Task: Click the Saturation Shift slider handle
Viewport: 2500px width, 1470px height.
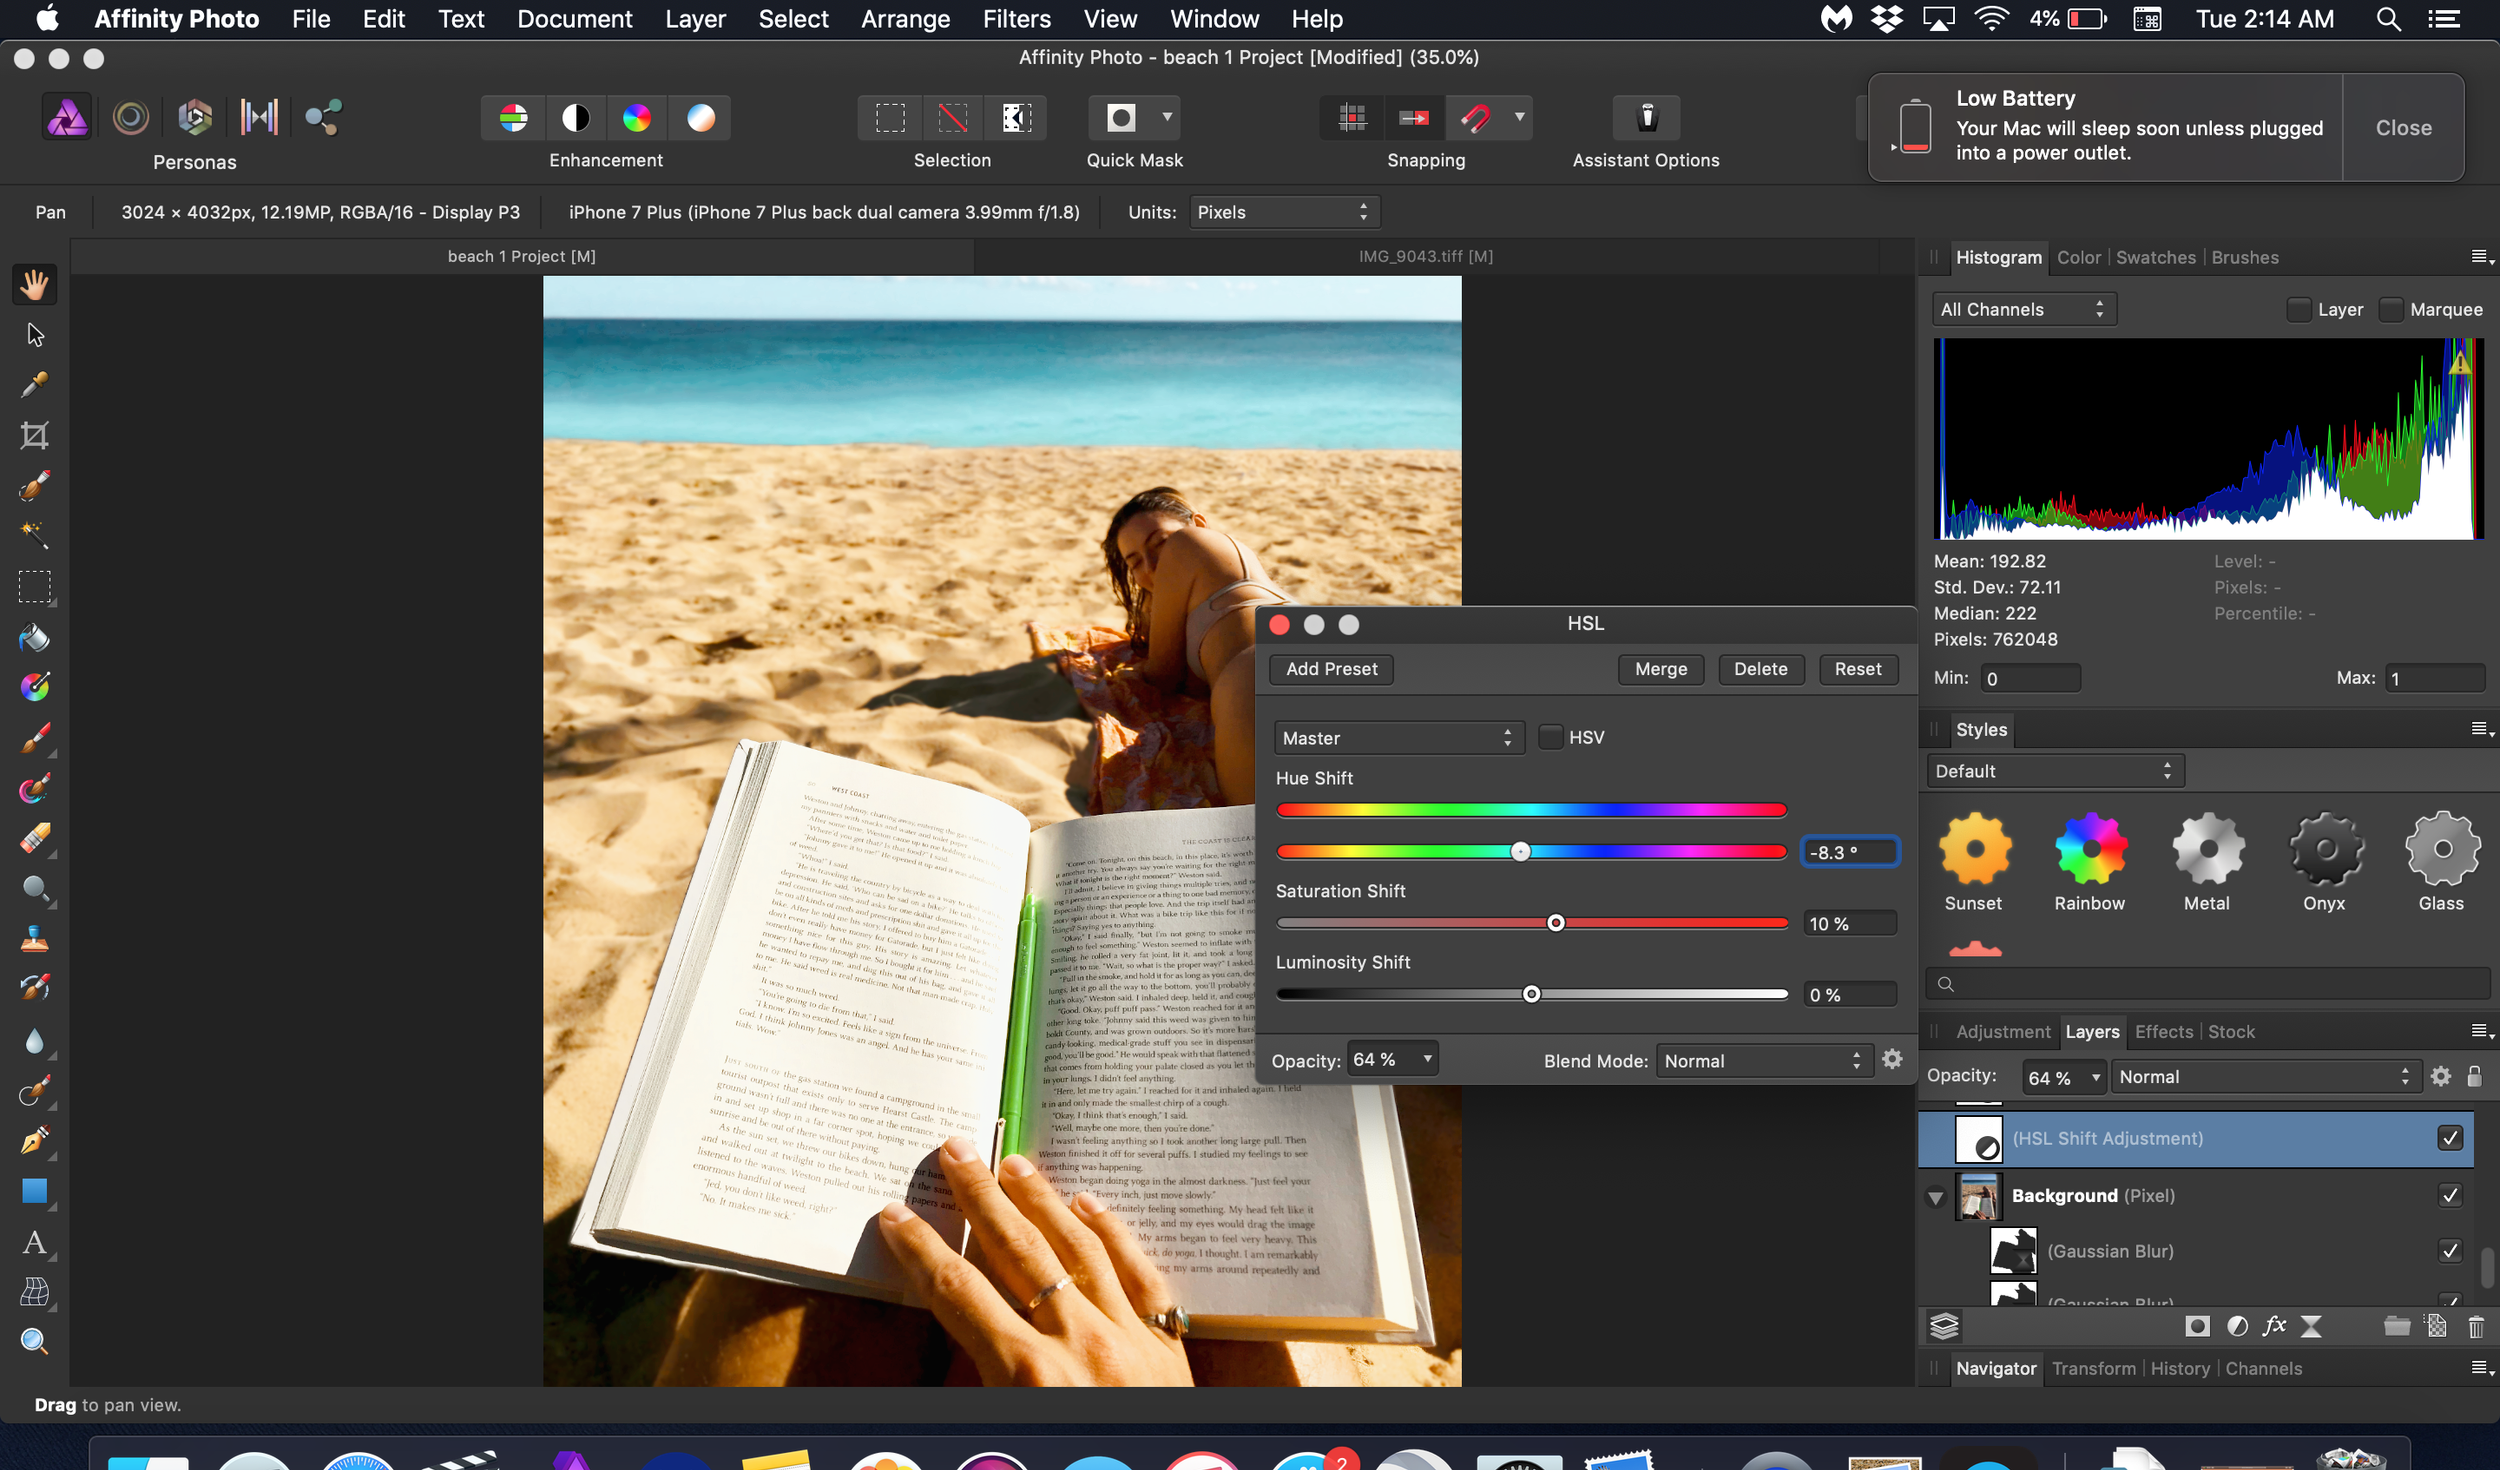Action: point(1555,923)
